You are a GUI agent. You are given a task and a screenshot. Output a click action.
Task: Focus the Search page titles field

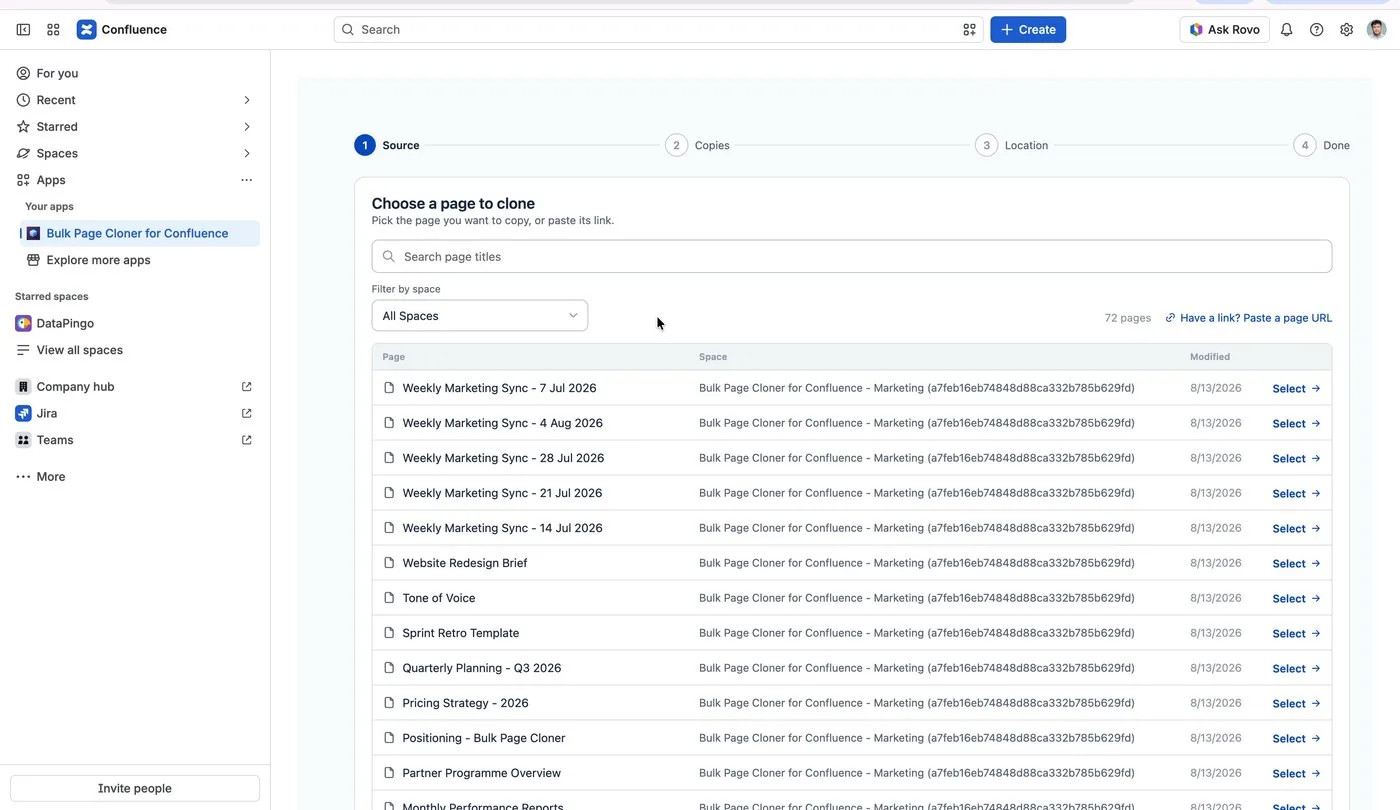(852, 256)
